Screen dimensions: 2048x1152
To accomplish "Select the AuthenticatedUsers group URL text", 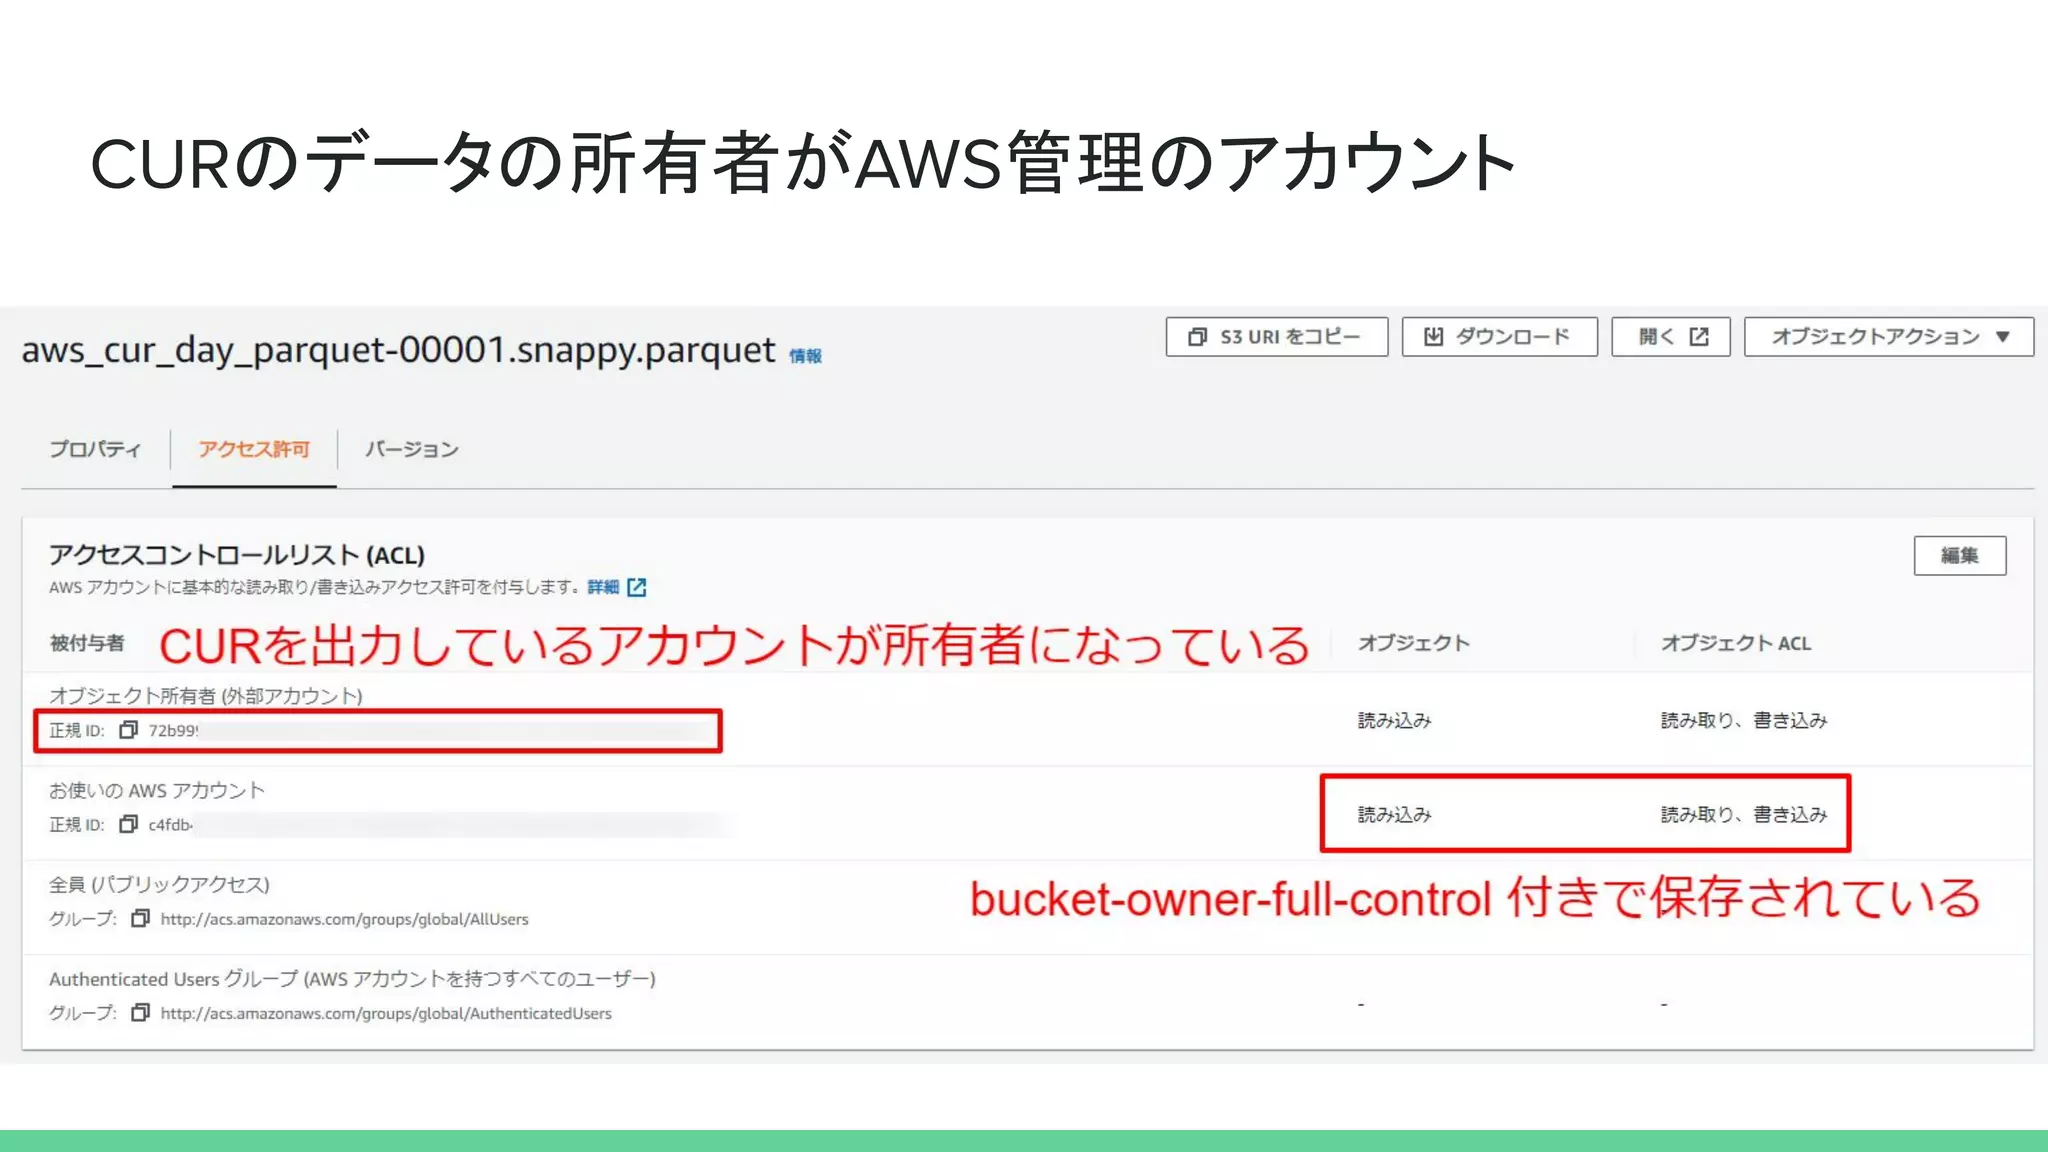I will point(386,1013).
